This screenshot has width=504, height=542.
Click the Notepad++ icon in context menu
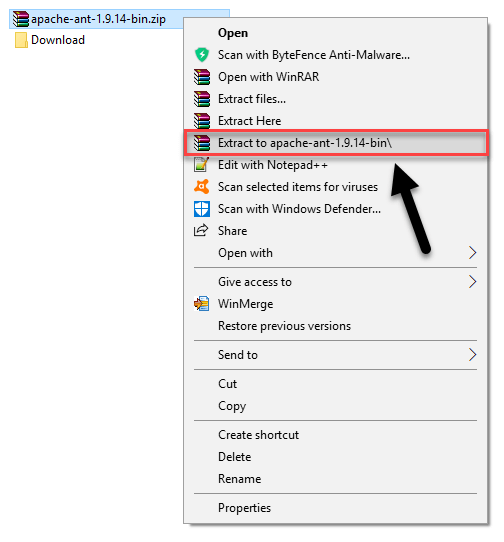pyautogui.click(x=202, y=165)
